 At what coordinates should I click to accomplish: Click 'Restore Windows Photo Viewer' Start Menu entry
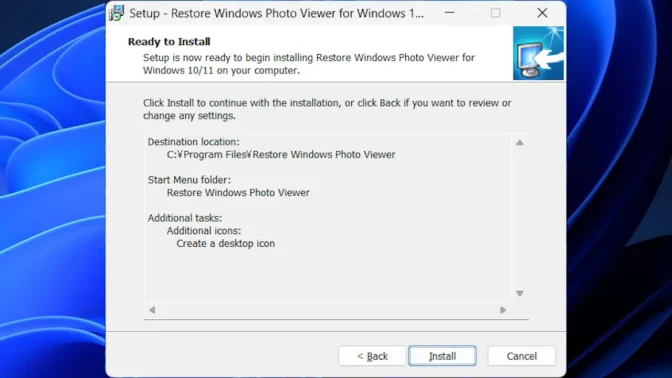pyautogui.click(x=238, y=193)
